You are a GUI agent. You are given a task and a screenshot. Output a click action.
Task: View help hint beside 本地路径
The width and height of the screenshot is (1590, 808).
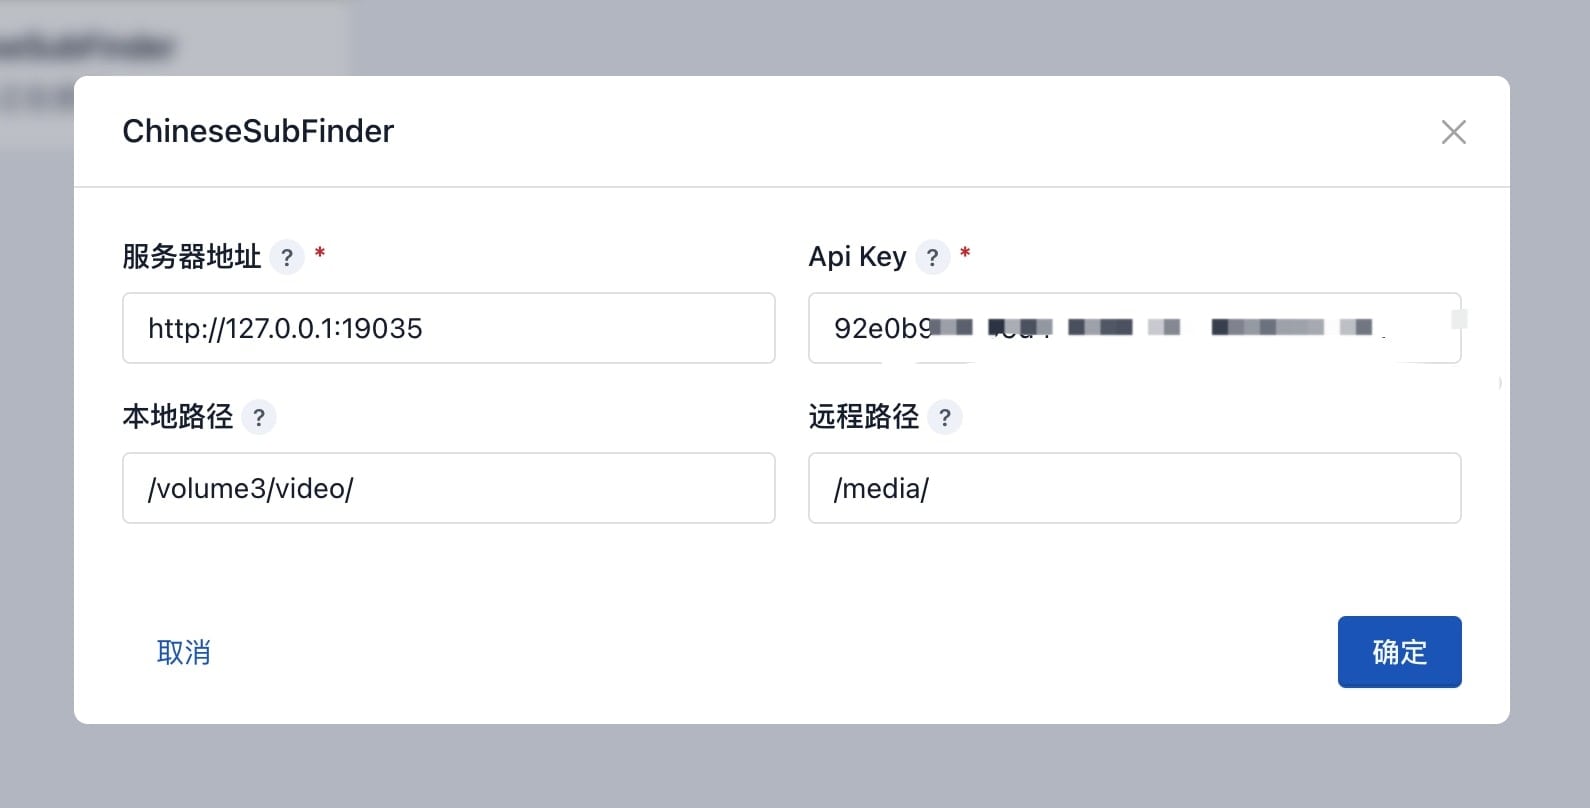(x=259, y=417)
